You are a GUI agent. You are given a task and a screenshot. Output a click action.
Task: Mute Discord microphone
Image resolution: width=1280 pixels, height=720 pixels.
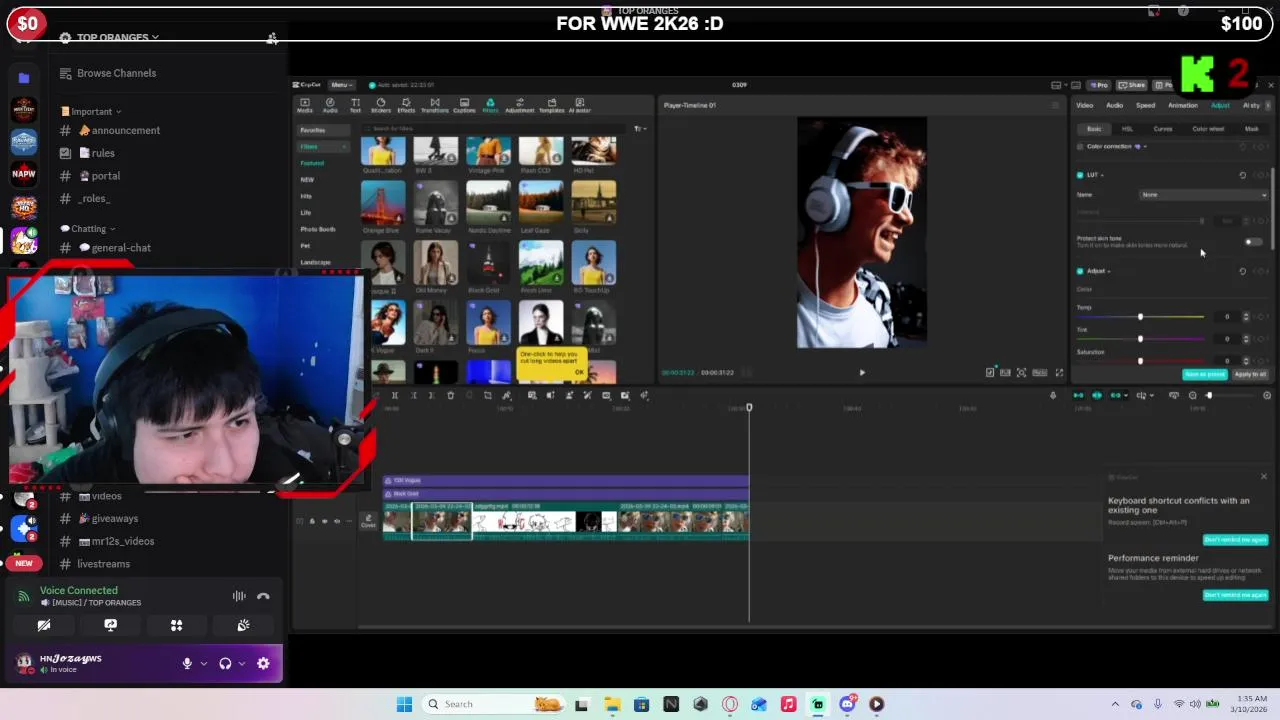187,663
